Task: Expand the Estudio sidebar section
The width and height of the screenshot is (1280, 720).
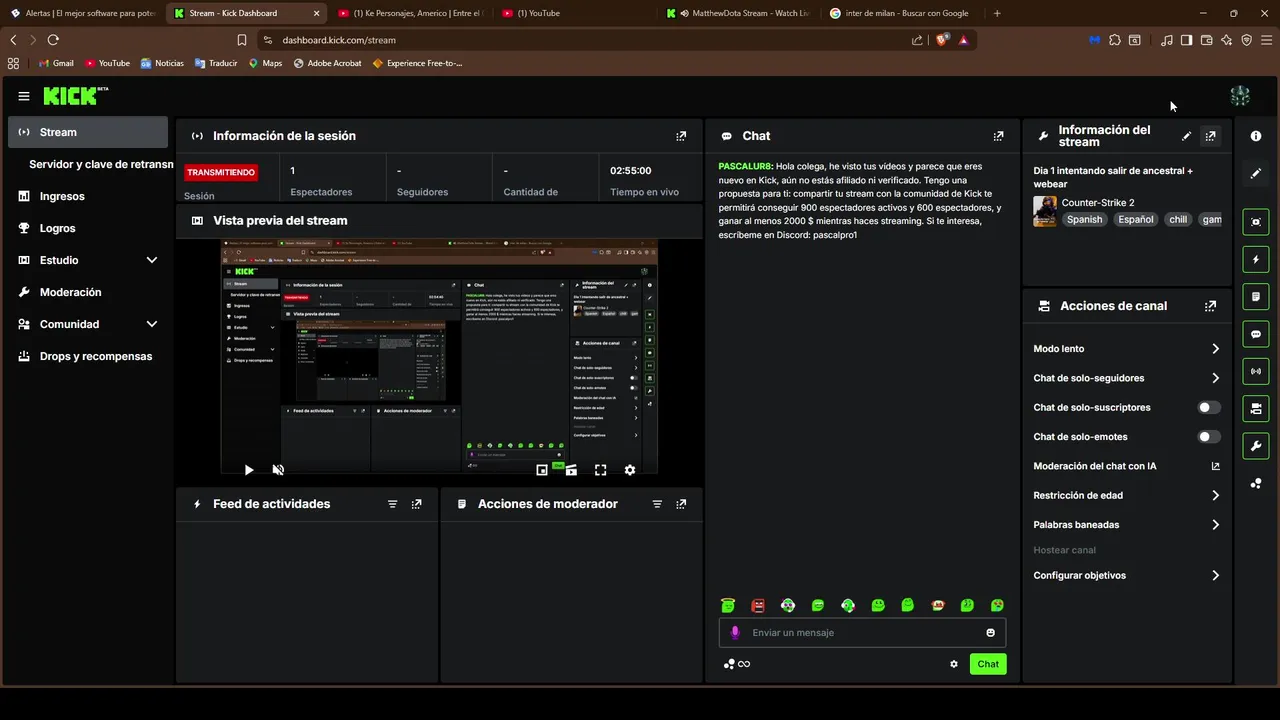Action: click(x=152, y=260)
